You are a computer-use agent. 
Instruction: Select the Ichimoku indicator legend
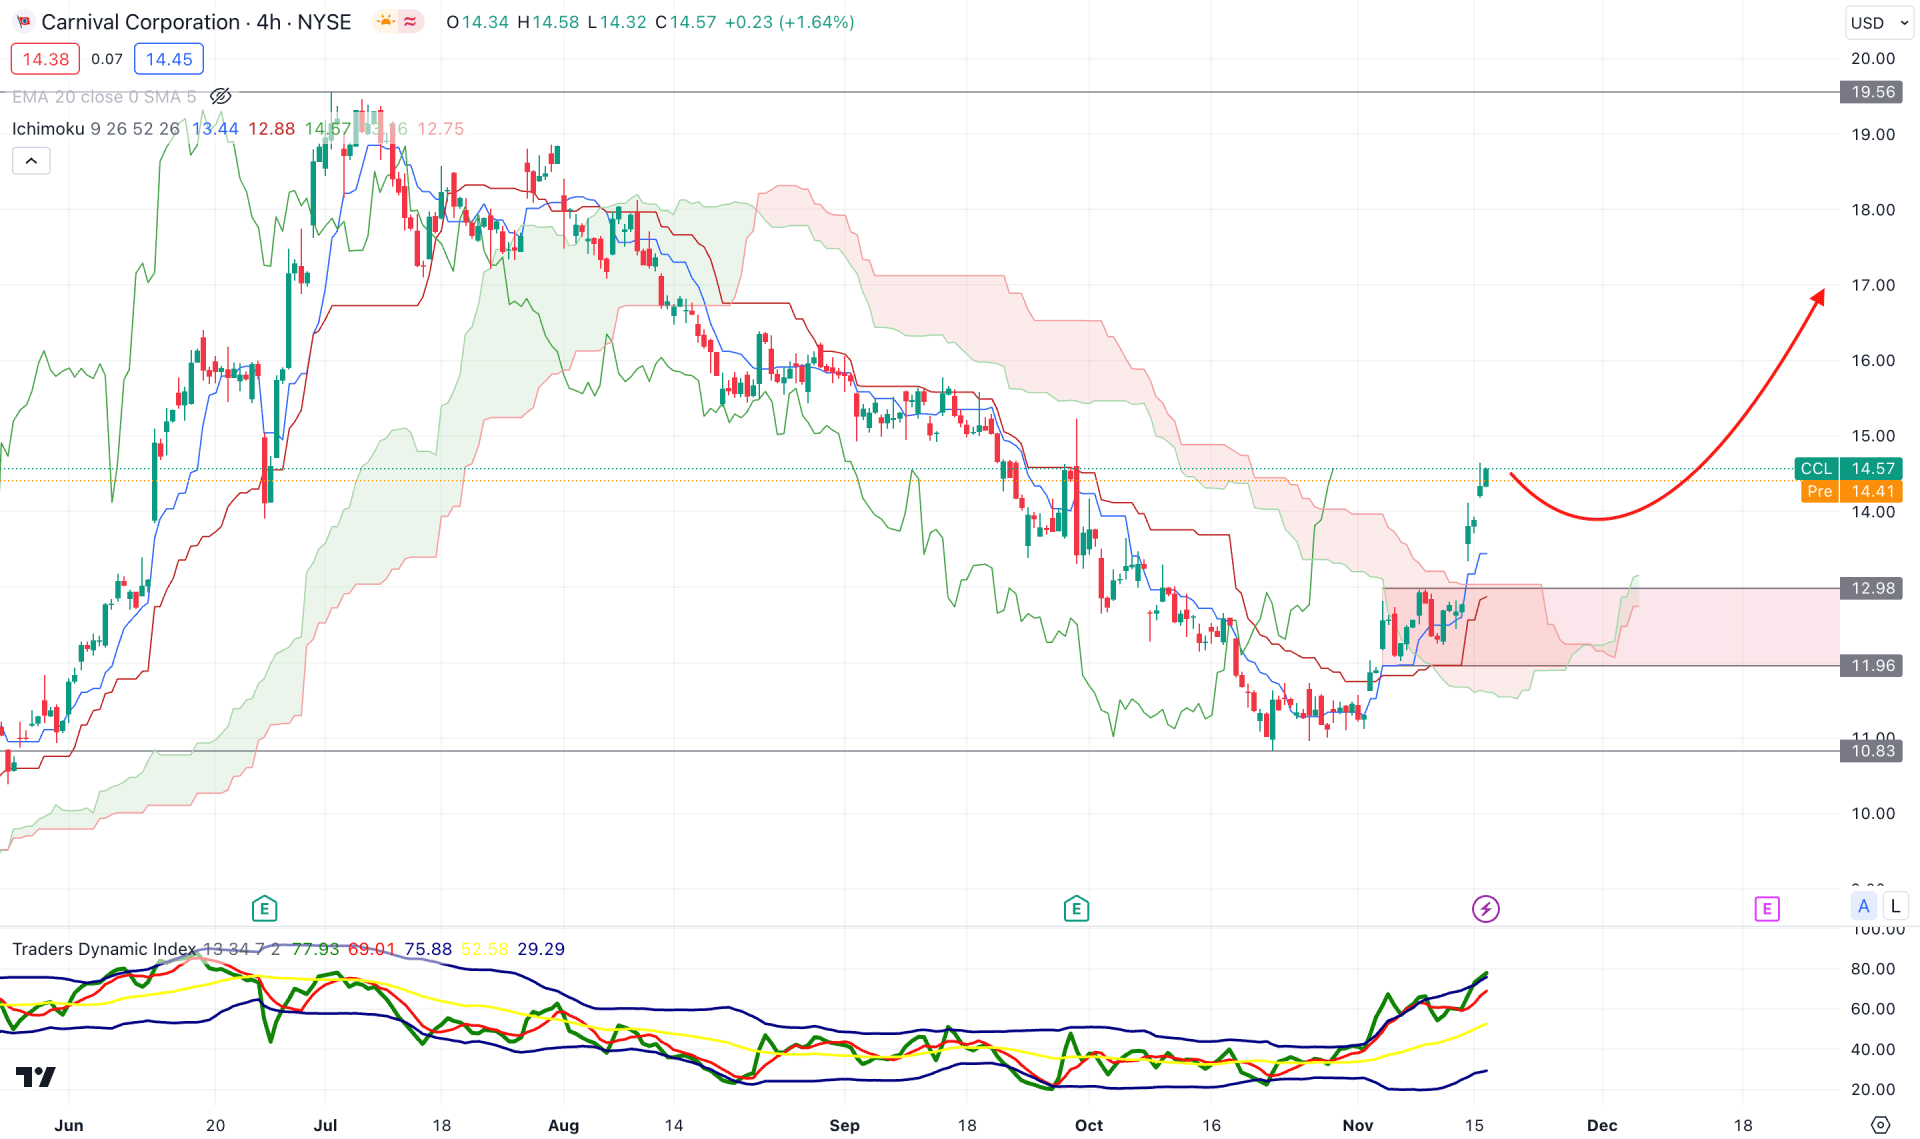click(96, 128)
